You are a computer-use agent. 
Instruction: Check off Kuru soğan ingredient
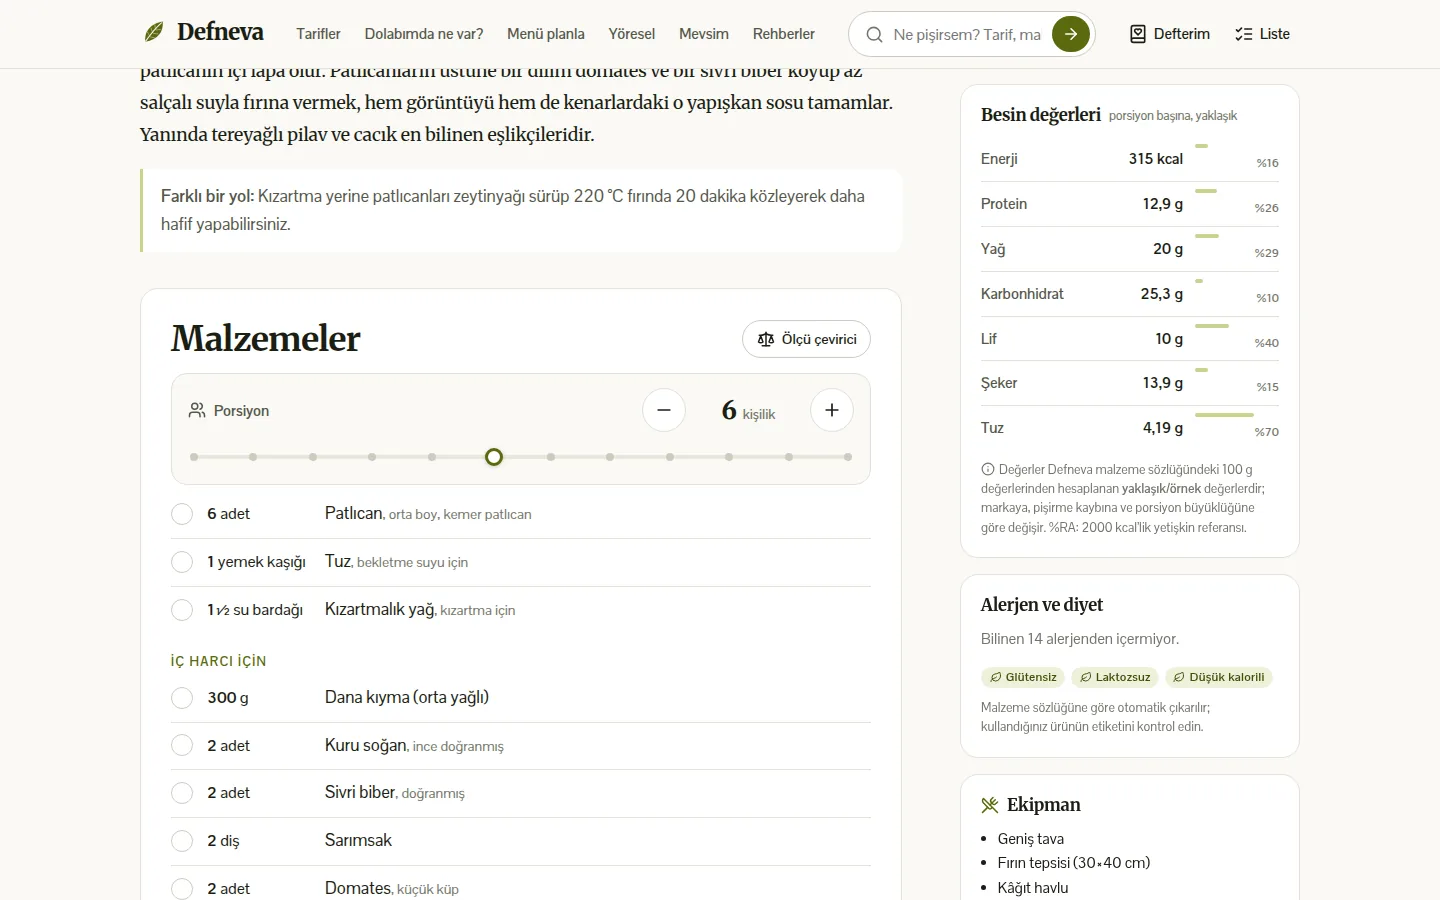[182, 746]
